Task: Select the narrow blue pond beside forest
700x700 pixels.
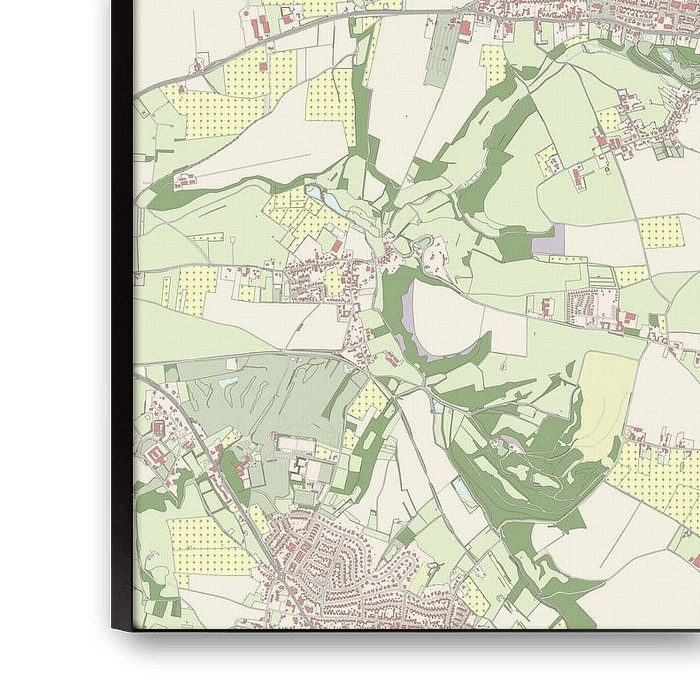Action: [x=462, y=491]
